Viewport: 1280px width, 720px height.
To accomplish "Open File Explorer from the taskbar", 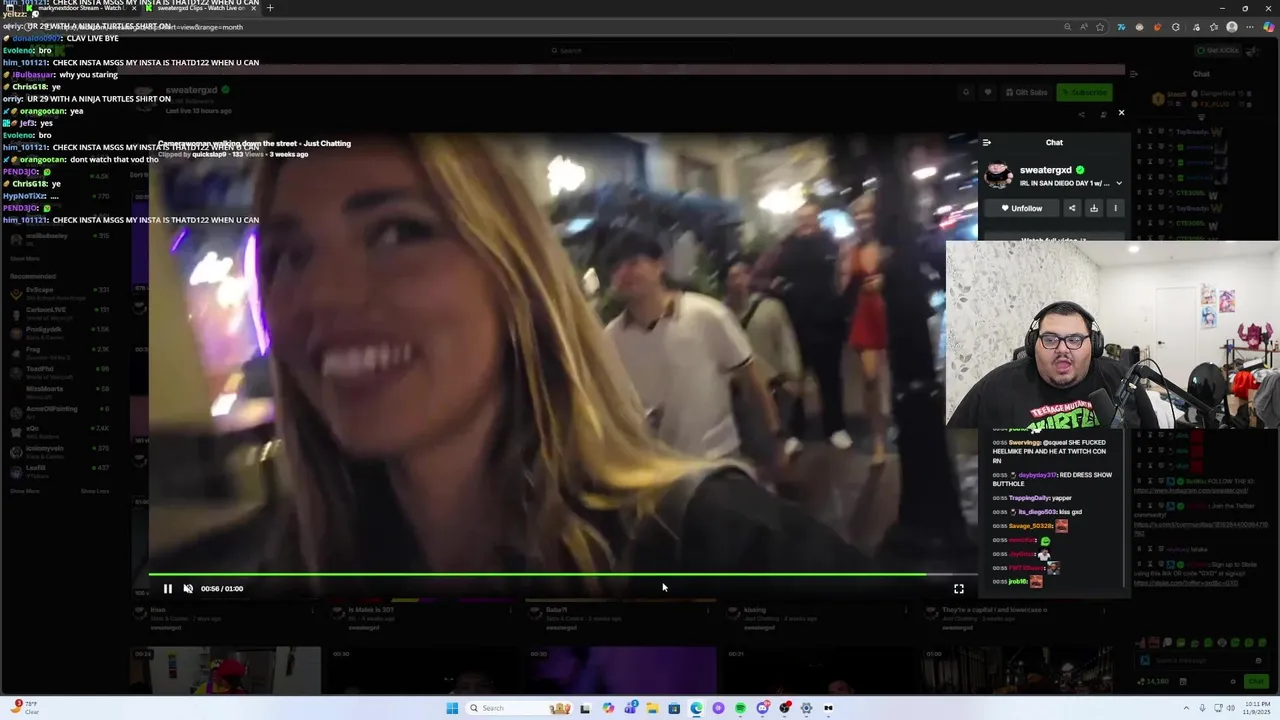I will click(x=652, y=708).
